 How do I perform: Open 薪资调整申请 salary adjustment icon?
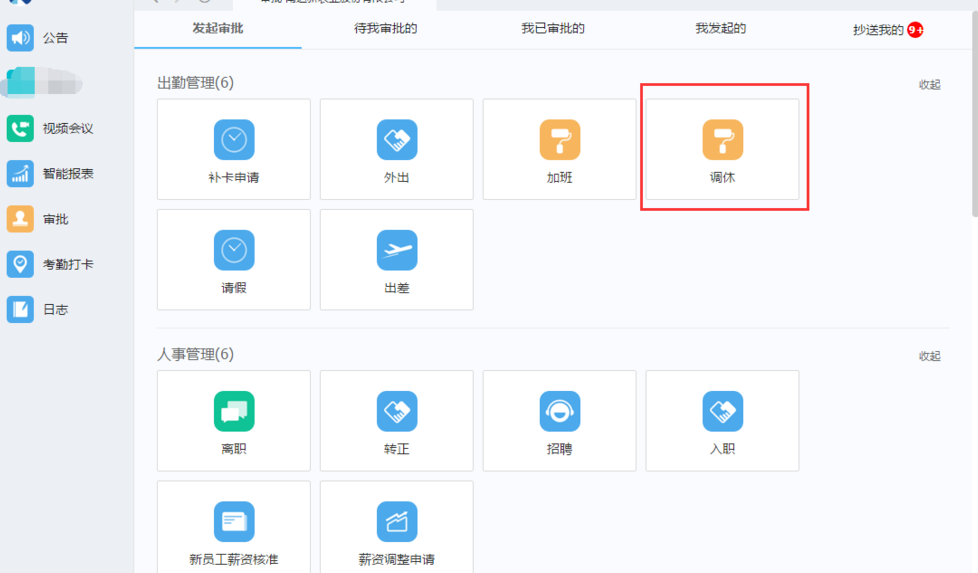[397, 522]
